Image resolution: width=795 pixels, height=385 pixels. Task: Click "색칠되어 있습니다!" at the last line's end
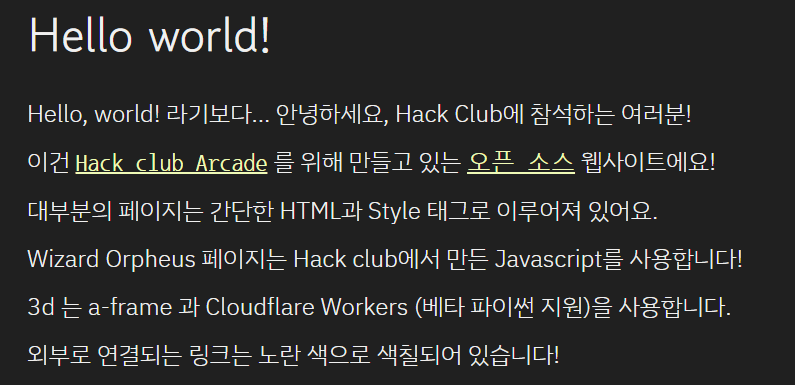coord(469,356)
